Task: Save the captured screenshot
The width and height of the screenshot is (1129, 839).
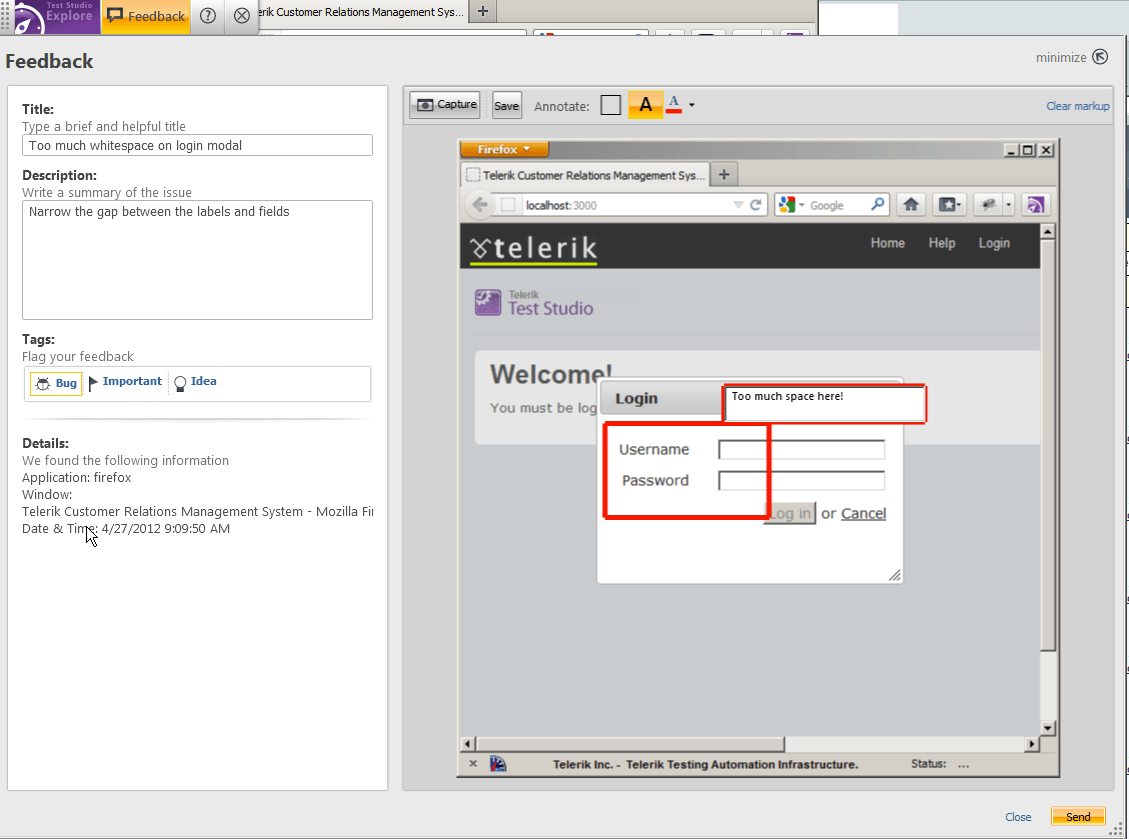Action: point(506,106)
